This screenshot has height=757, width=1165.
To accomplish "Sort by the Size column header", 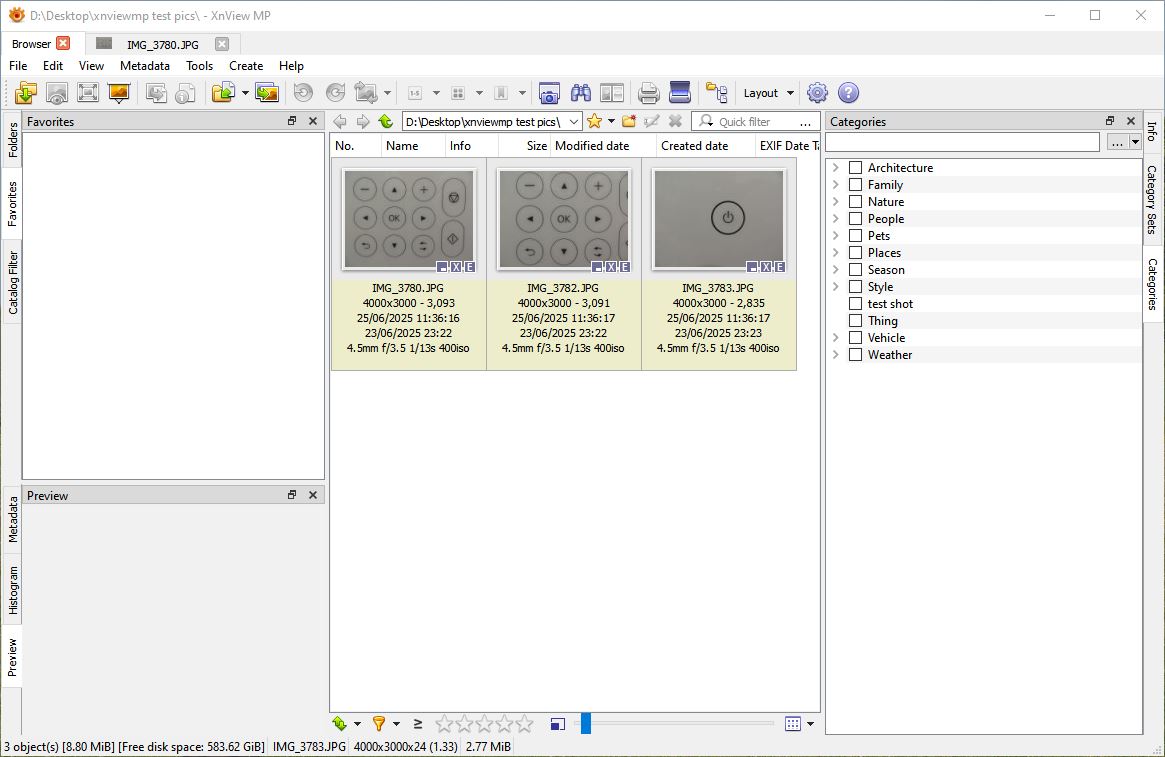I will pyautogui.click(x=525, y=146).
